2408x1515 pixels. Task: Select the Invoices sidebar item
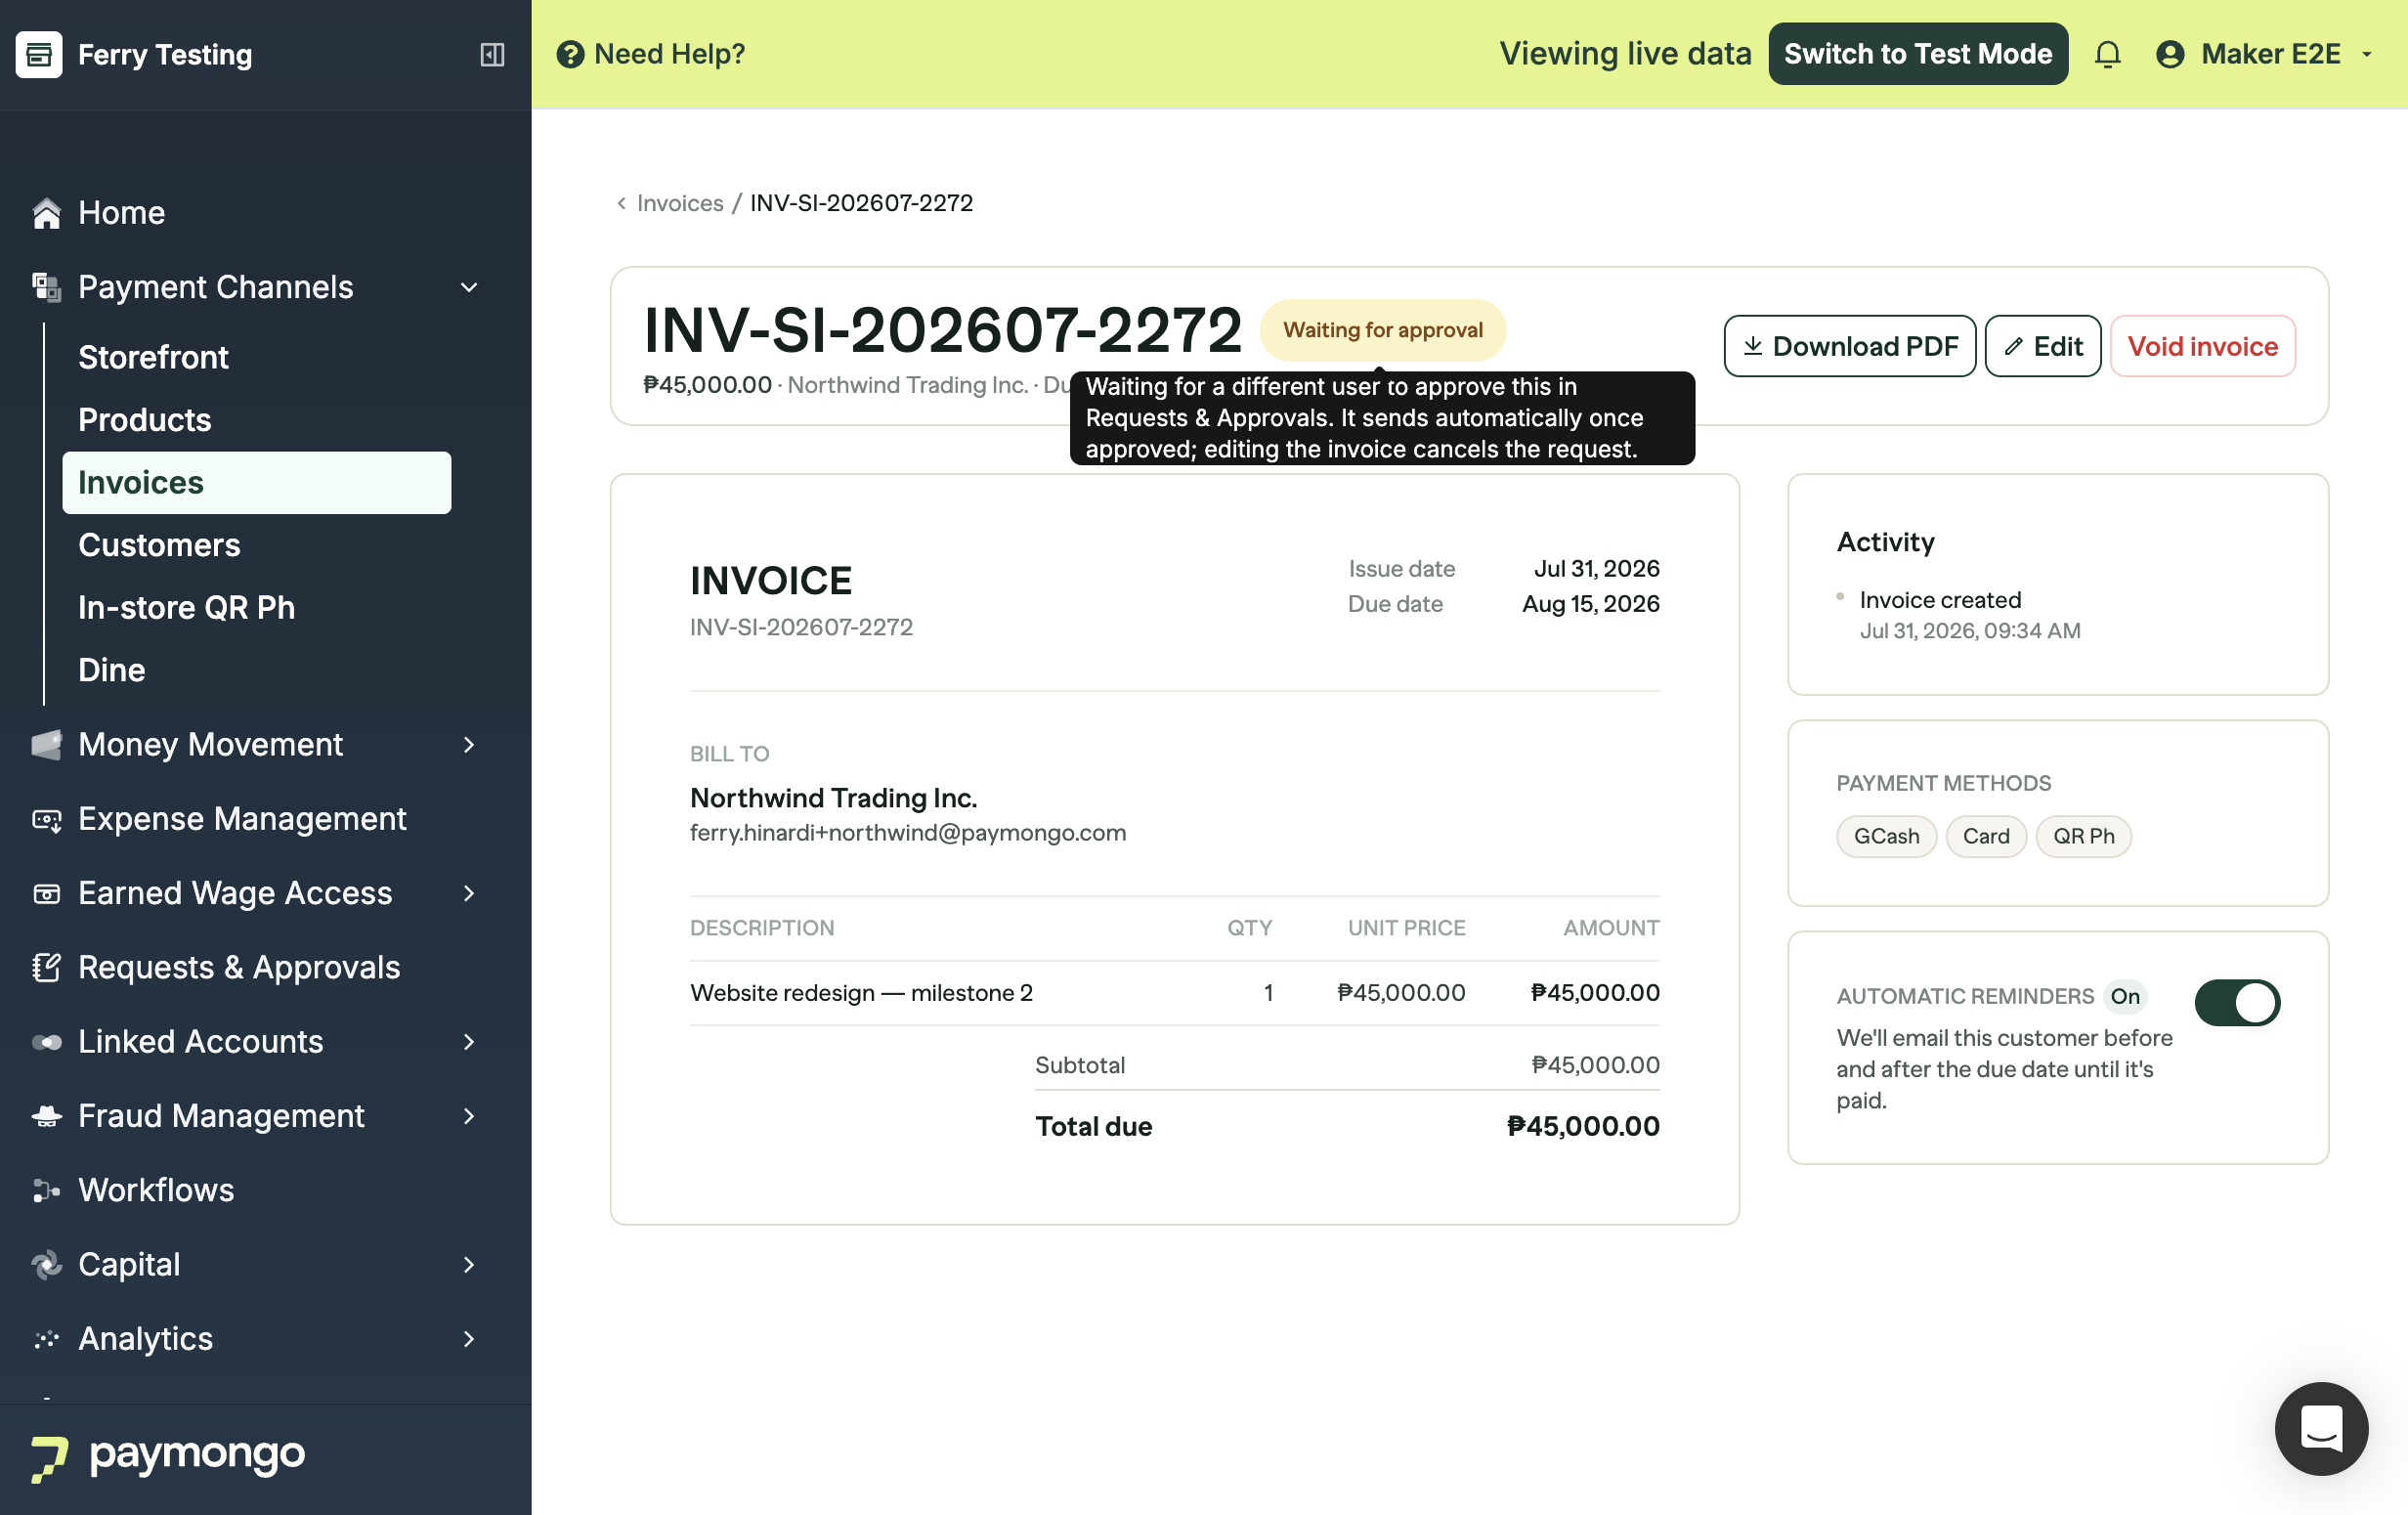pyautogui.click(x=257, y=483)
